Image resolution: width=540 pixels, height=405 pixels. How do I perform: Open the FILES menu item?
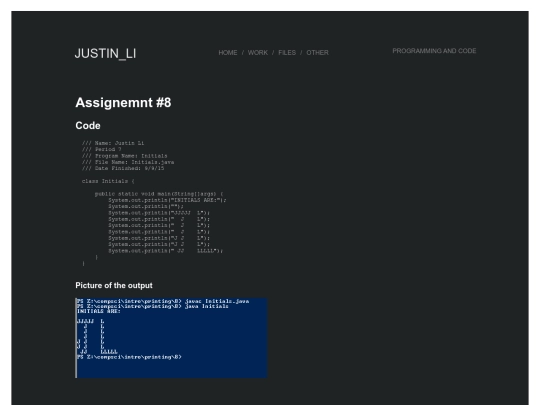pyautogui.click(x=287, y=53)
